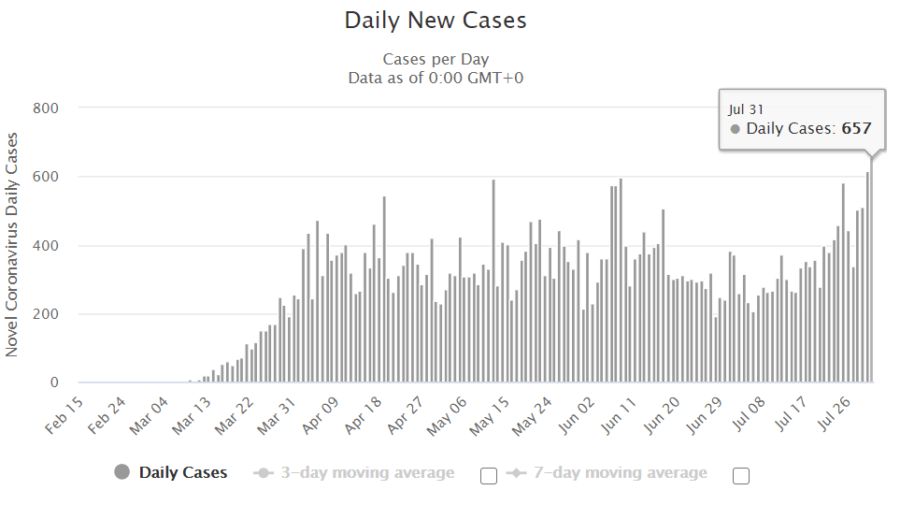Click the Daily New Cases chart title

click(435, 20)
